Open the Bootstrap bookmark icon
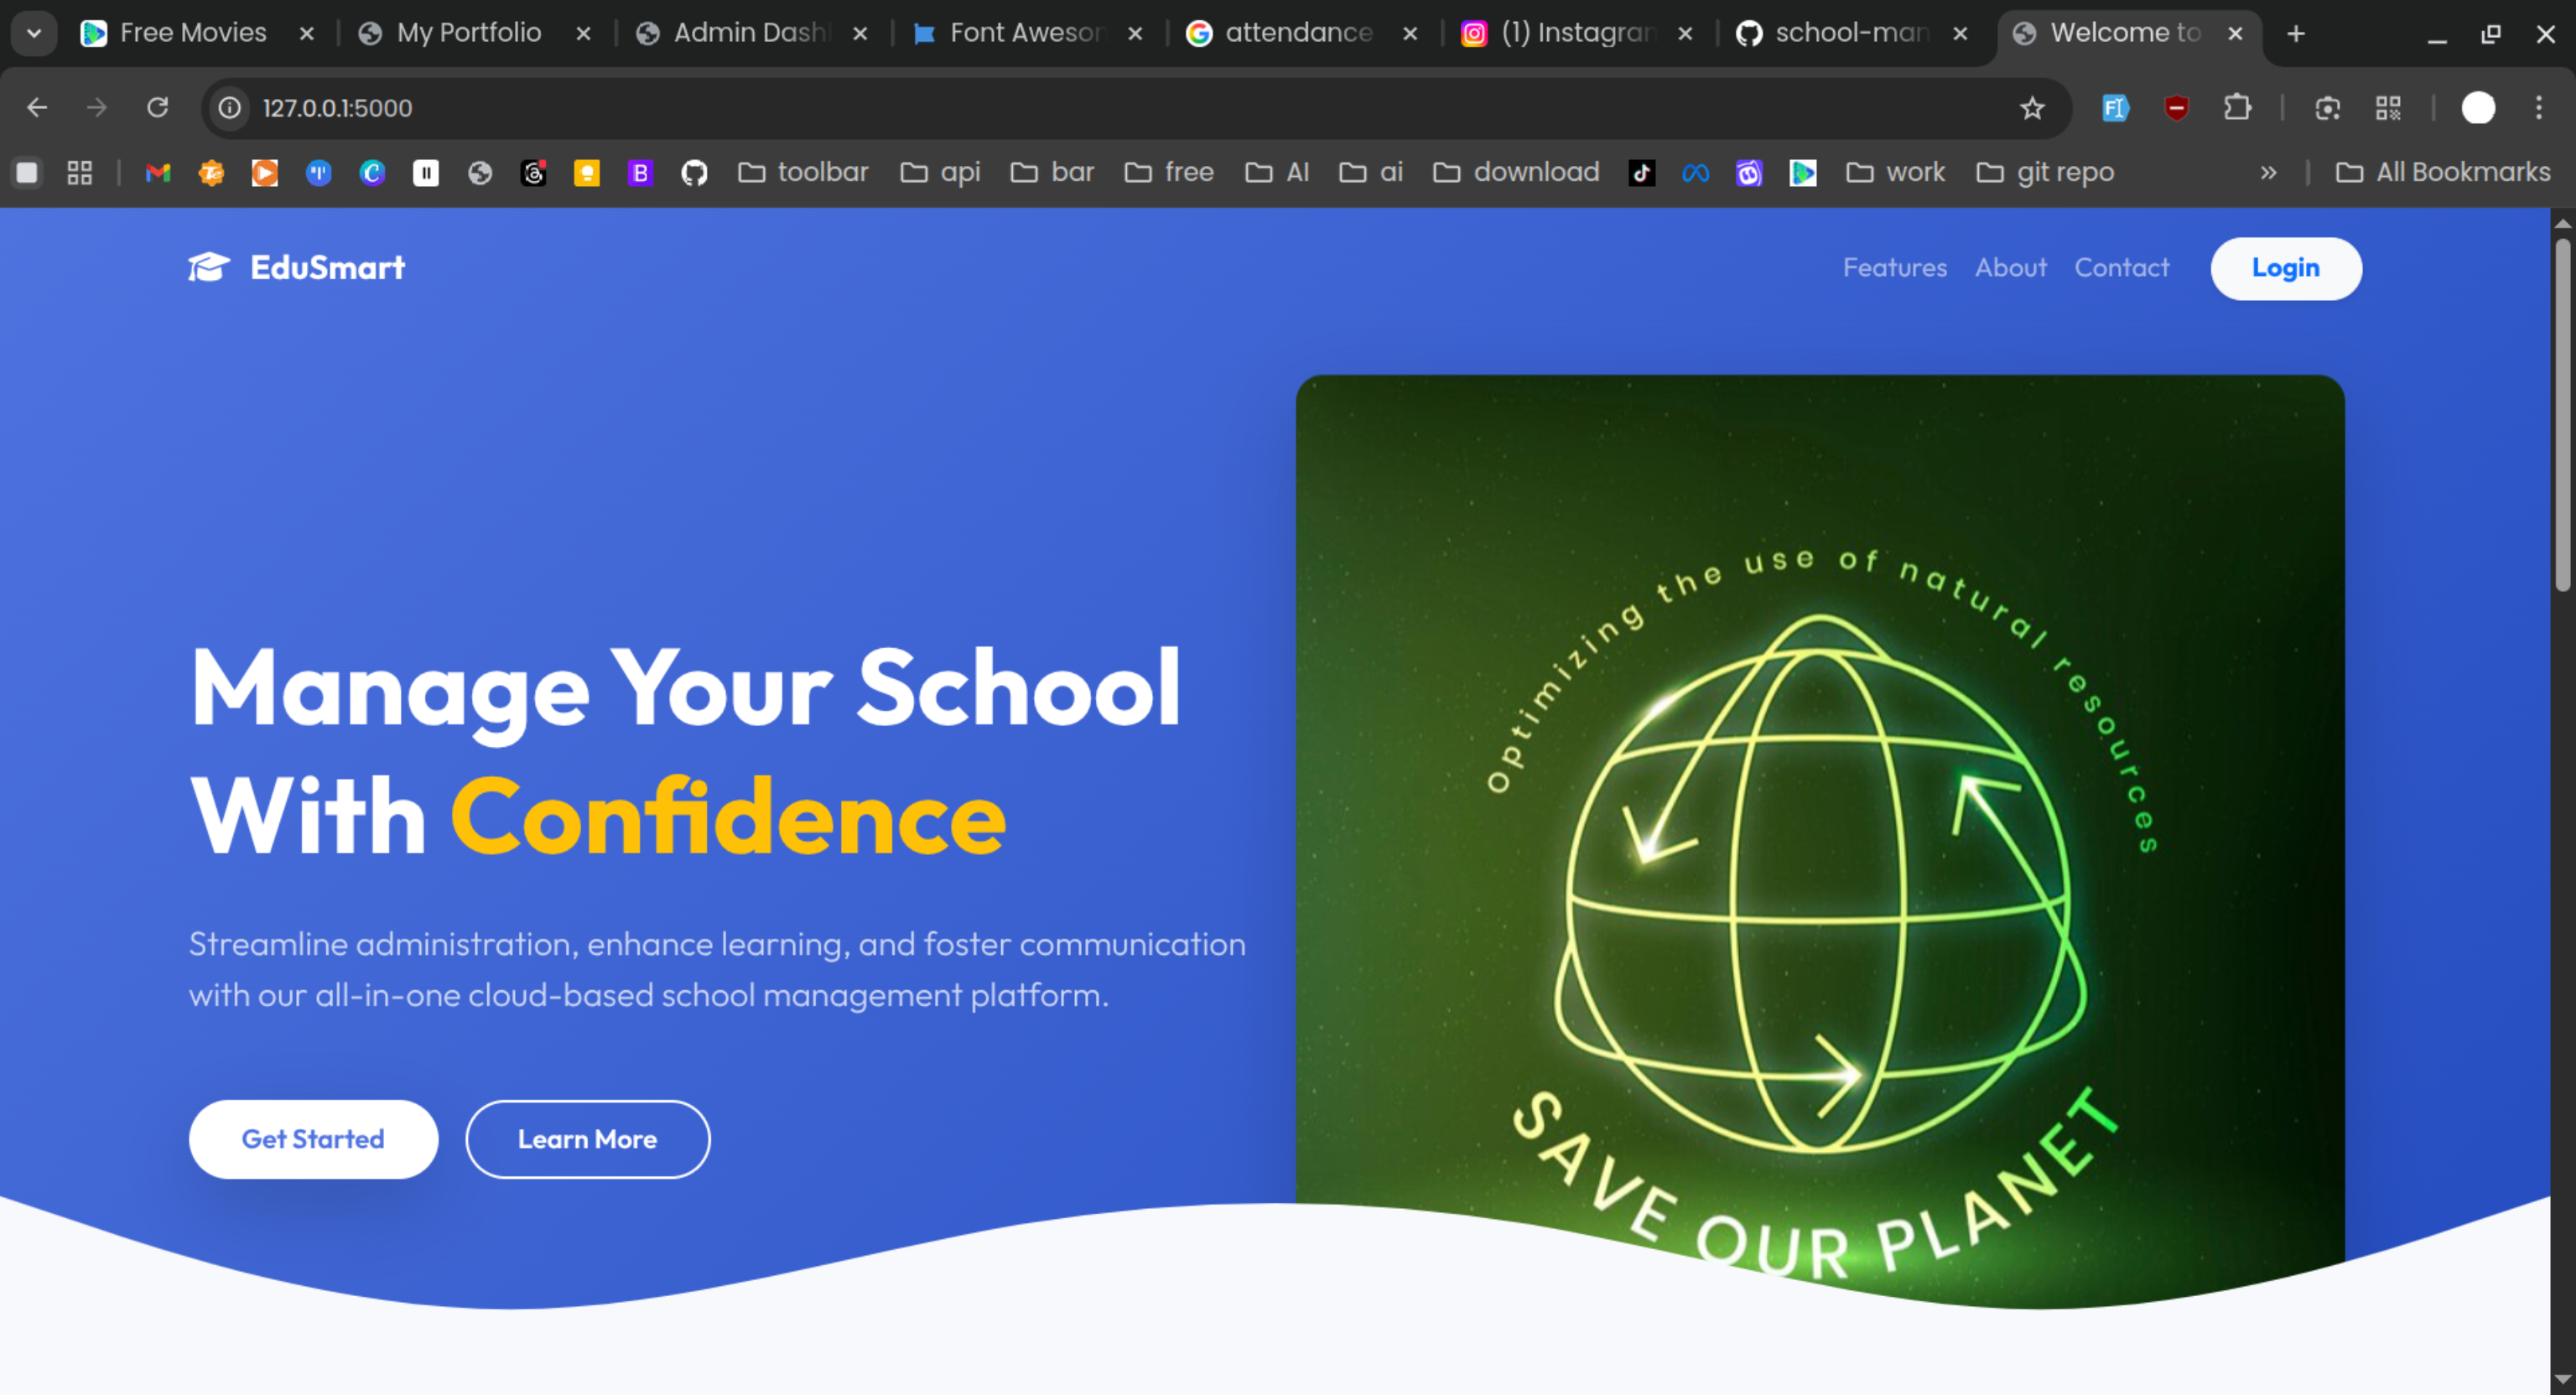 tap(640, 172)
